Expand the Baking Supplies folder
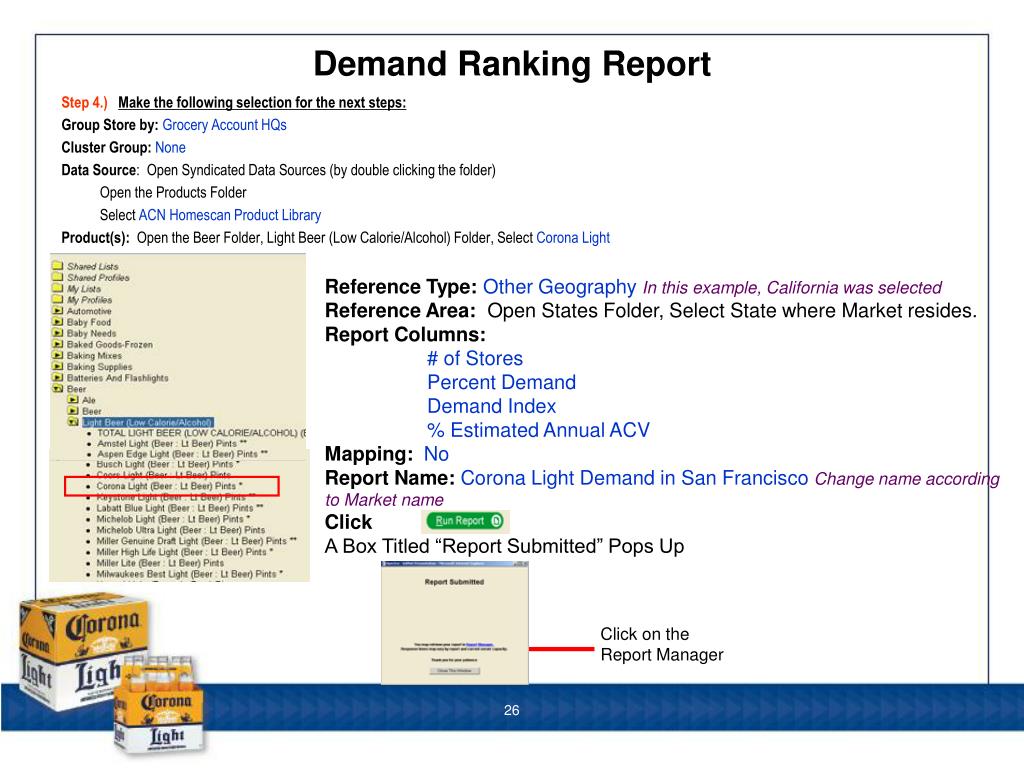 coord(57,366)
